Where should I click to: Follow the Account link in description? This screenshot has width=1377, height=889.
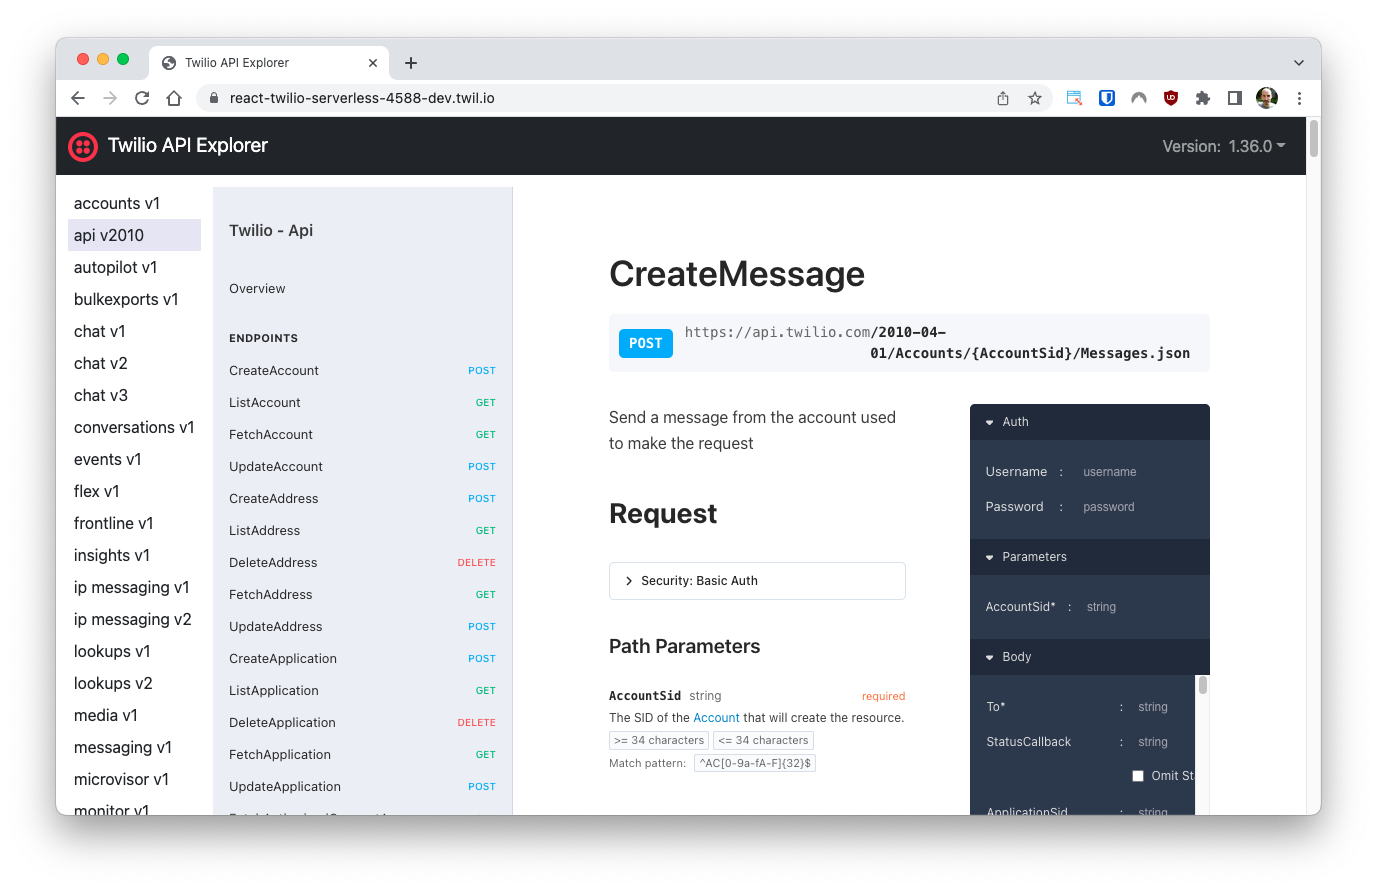click(716, 718)
